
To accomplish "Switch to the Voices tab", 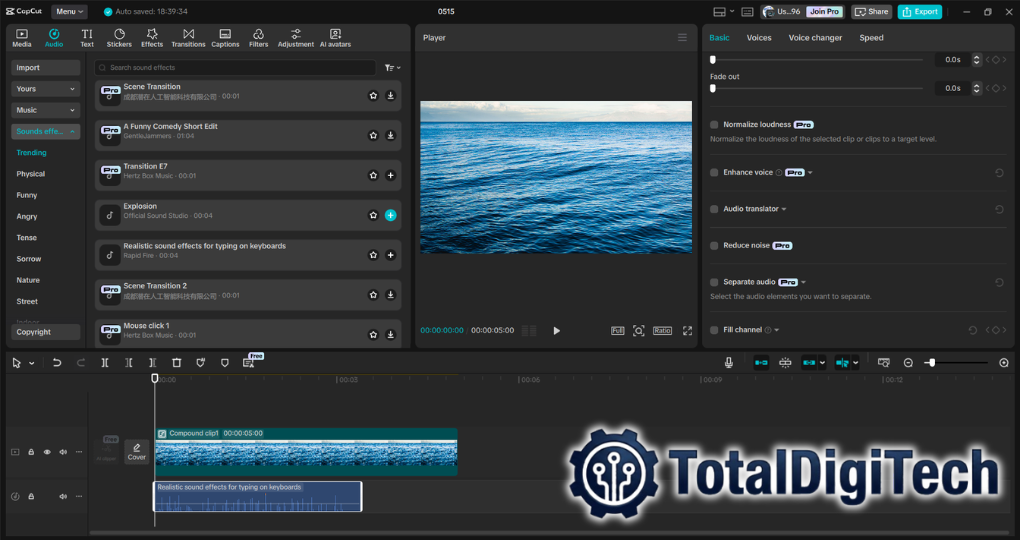I will [759, 38].
